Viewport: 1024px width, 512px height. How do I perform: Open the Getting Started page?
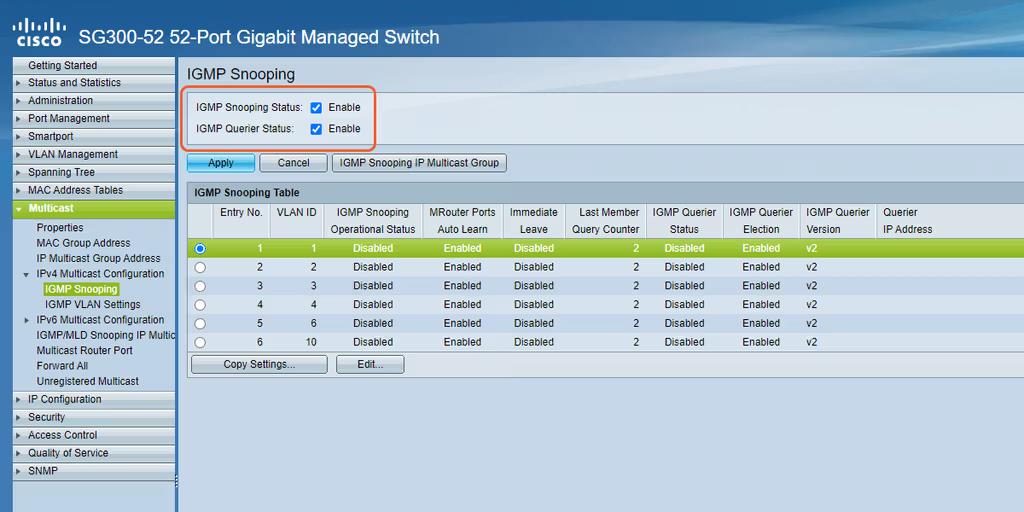[x=93, y=65]
